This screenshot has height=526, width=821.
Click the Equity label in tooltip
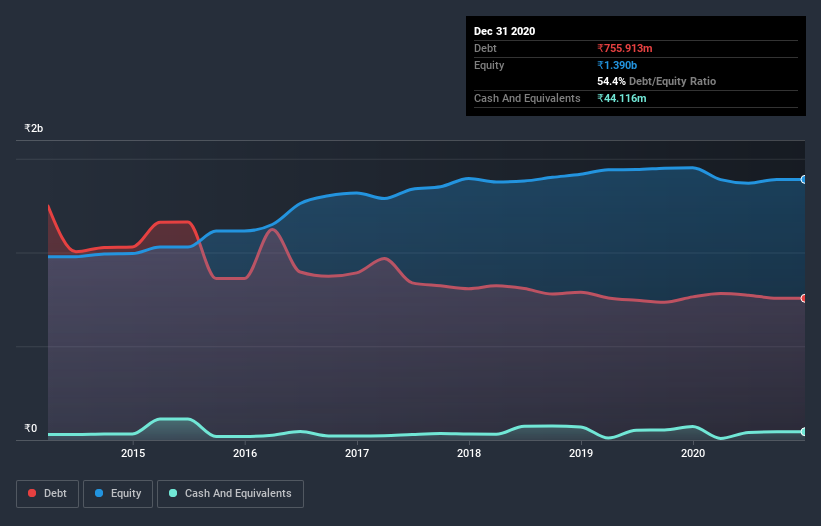pos(489,65)
